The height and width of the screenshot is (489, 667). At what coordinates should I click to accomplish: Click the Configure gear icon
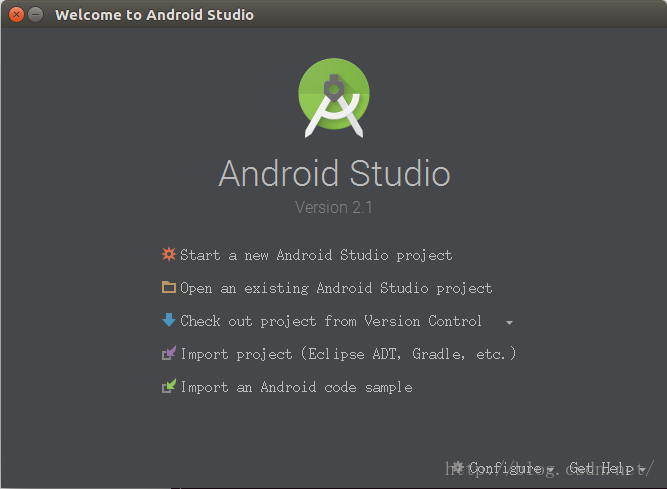coord(458,467)
